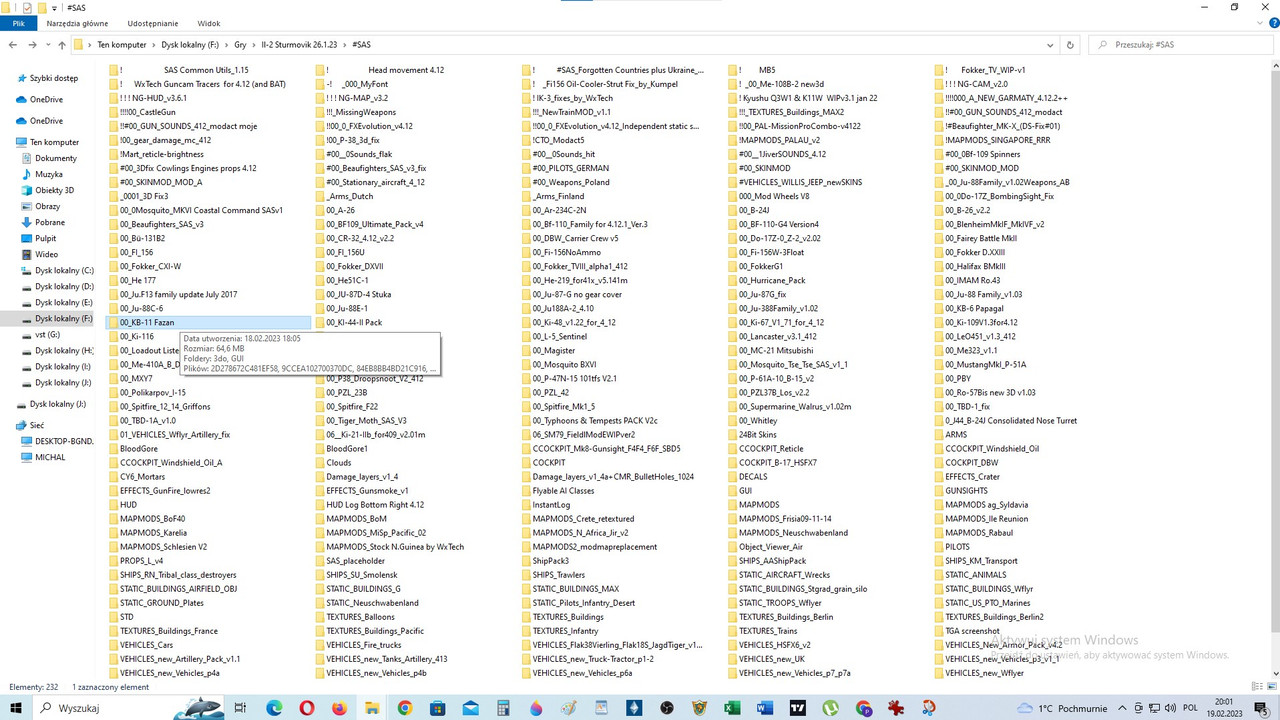Viewport: 1280px width, 720px height.
Task: Switch to Narzędzia główne ribbon tab
Action: click(x=77, y=22)
